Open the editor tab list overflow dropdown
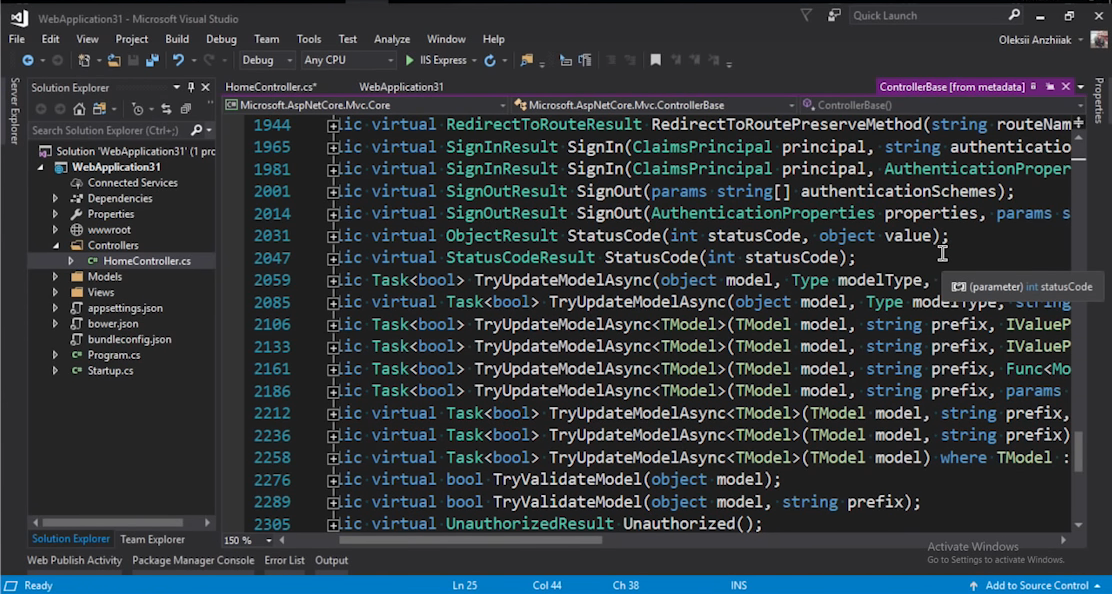This screenshot has width=1112, height=594. [1081, 86]
